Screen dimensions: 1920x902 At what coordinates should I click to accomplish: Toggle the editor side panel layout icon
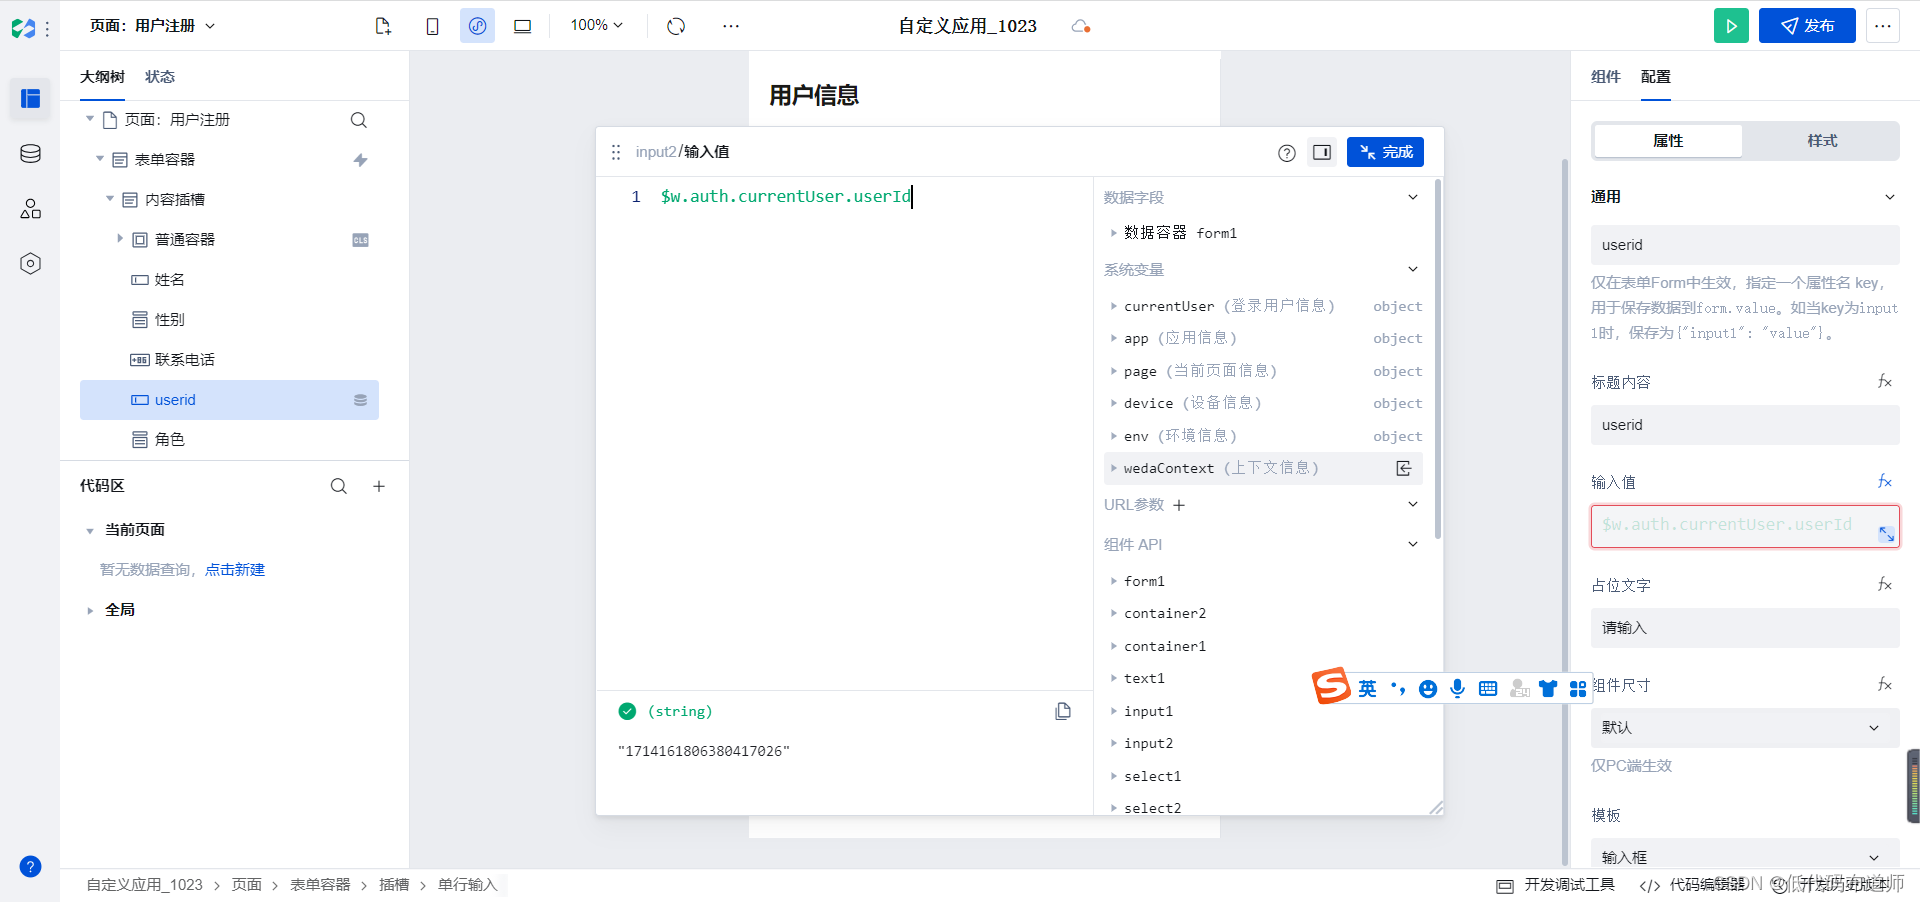[x=1322, y=152]
